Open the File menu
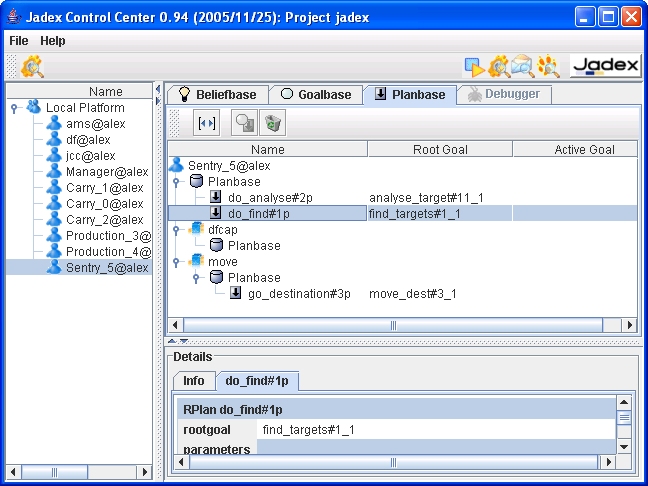 [19, 40]
